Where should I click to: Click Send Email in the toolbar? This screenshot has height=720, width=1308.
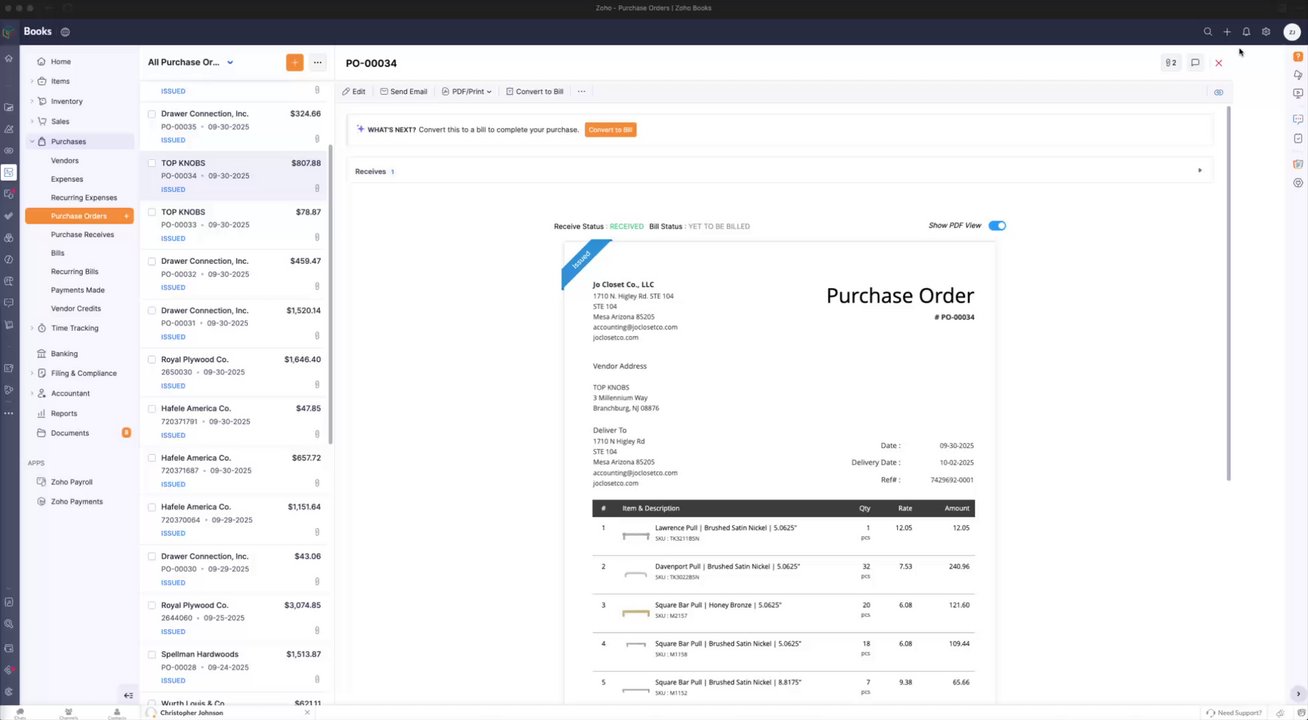point(403,91)
